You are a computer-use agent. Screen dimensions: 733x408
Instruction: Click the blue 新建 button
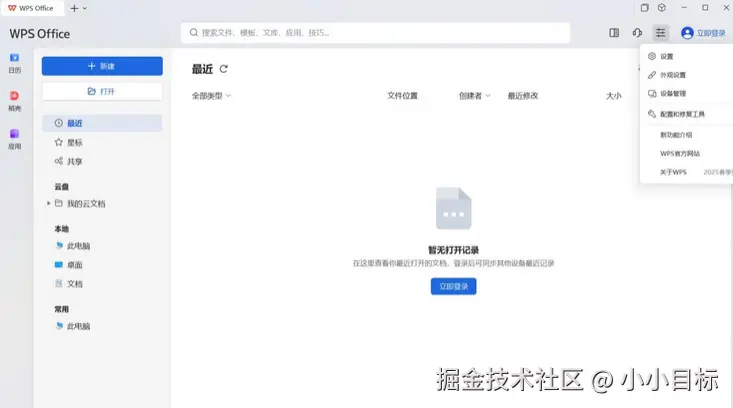tap(102, 66)
